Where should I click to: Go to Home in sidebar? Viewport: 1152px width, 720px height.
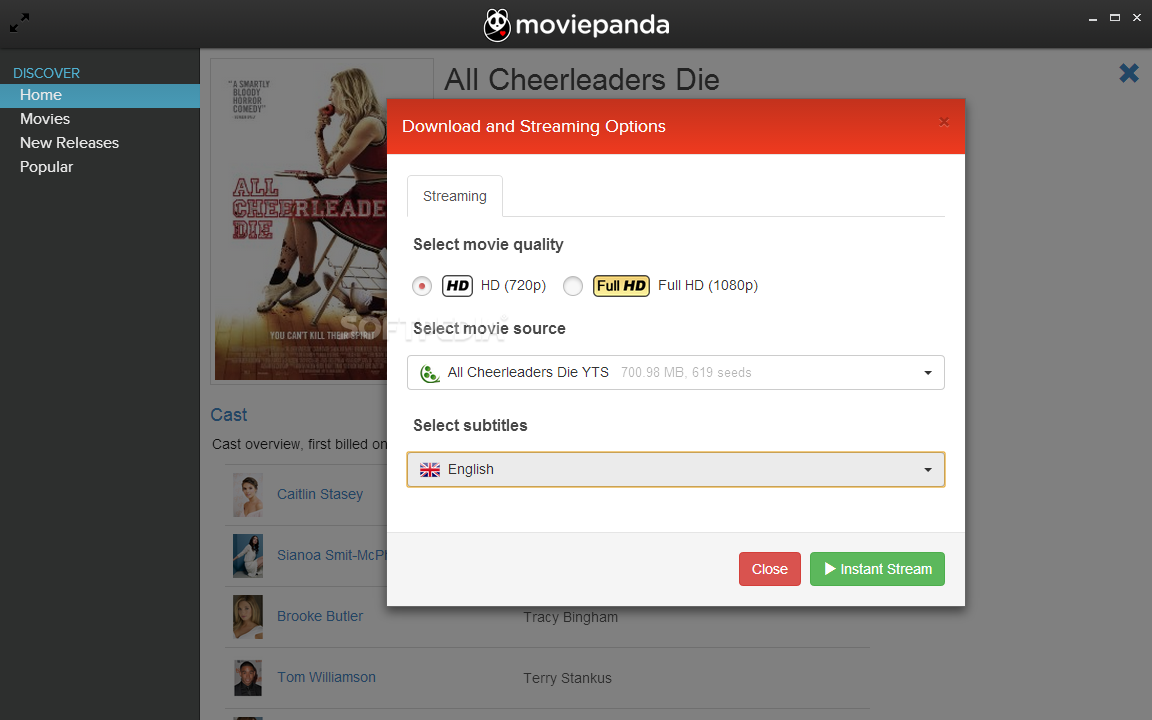click(100, 96)
